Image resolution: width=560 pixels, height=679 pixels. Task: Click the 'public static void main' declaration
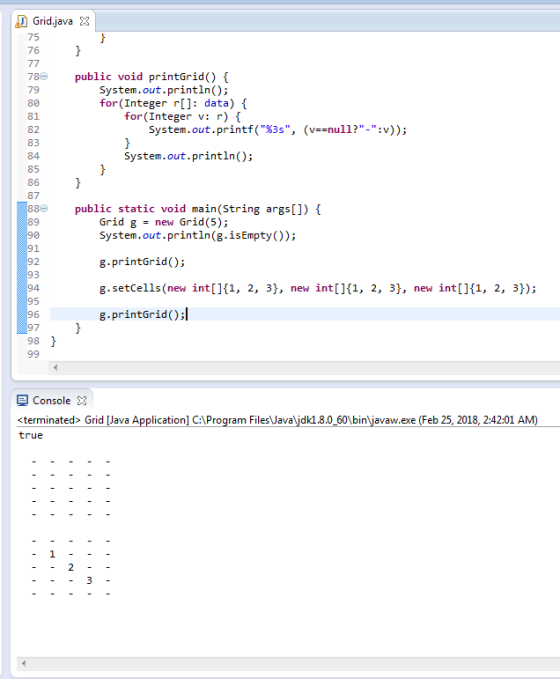click(198, 209)
